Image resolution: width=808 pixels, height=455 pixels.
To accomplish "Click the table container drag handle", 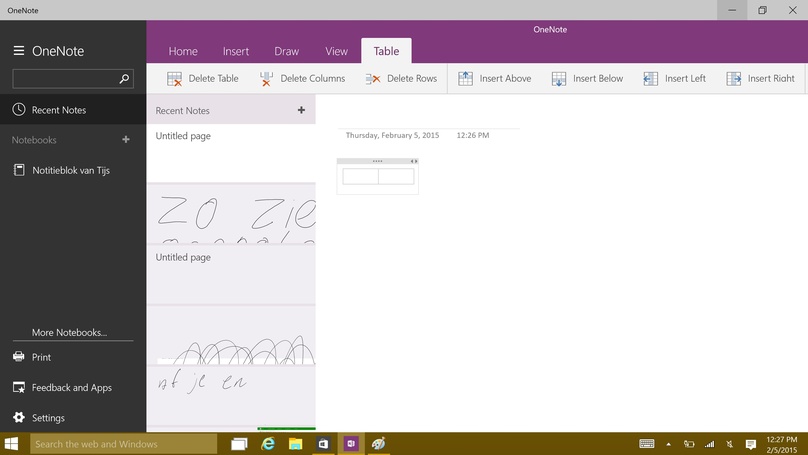I will click(377, 161).
